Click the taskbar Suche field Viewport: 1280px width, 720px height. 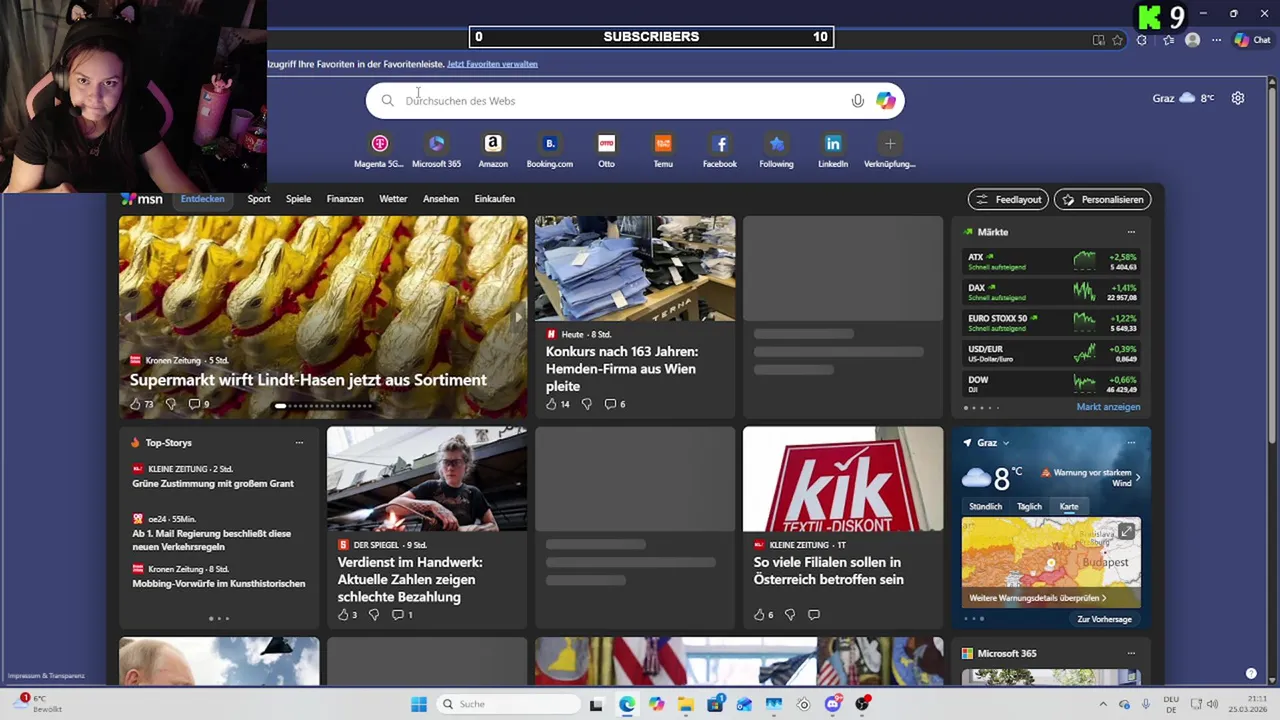click(x=509, y=704)
